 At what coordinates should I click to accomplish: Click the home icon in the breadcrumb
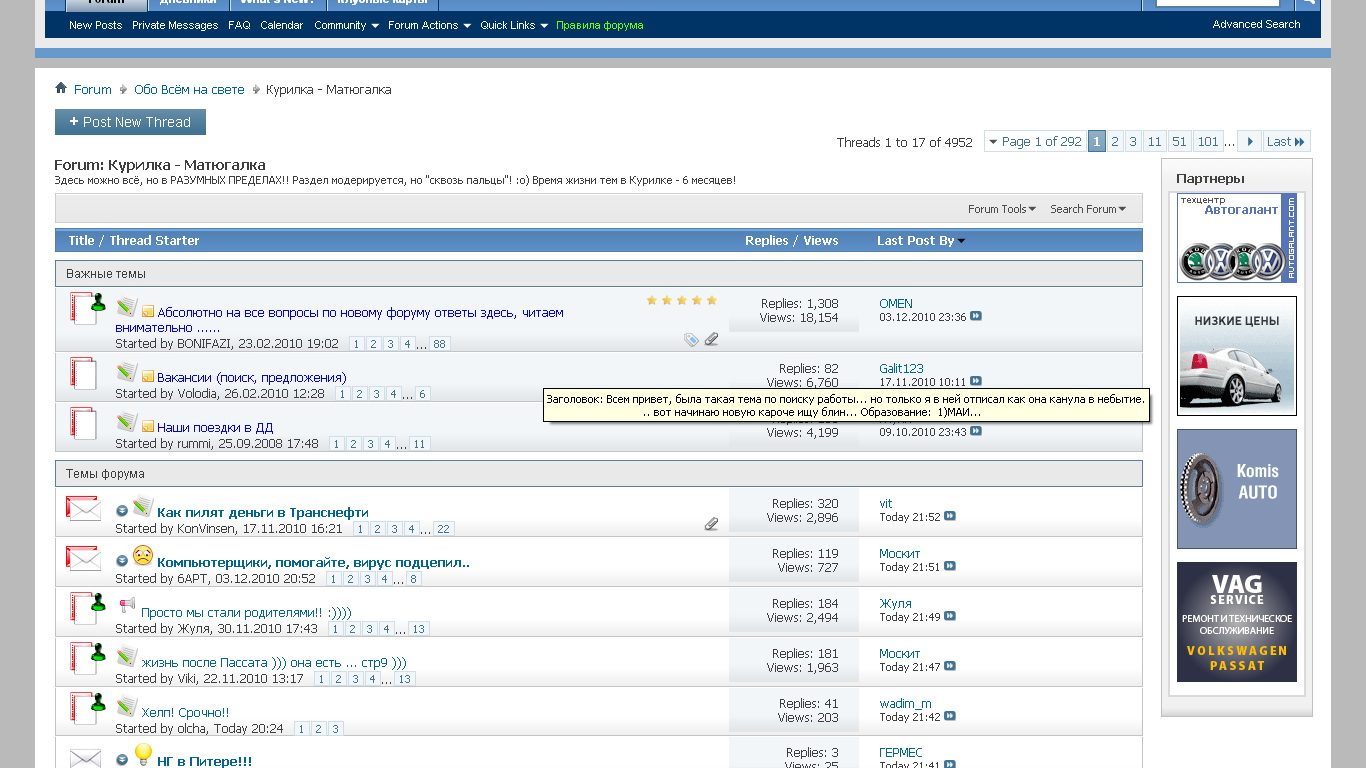coord(61,89)
